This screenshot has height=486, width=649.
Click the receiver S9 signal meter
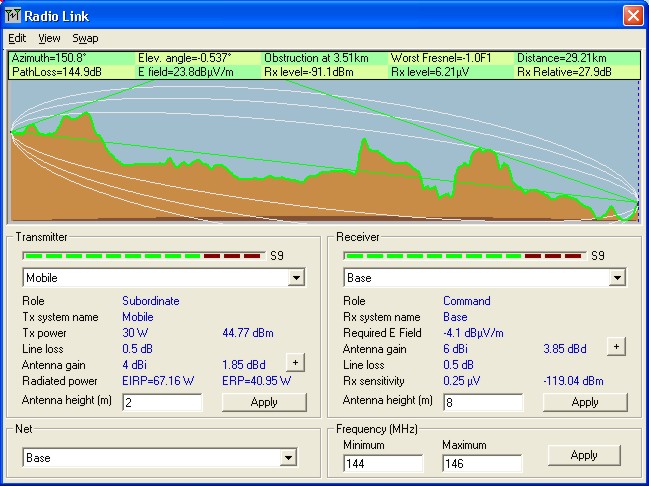click(465, 256)
